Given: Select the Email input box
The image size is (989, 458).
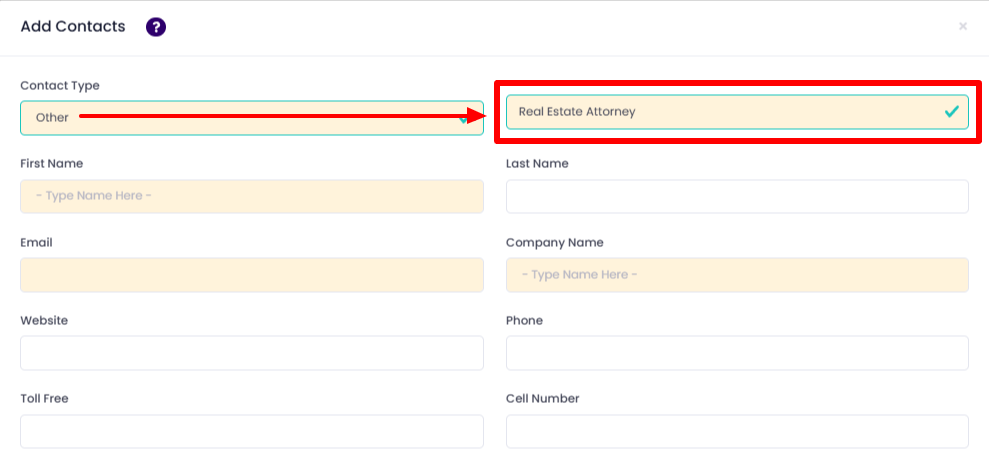Looking at the screenshot, I should (251, 275).
